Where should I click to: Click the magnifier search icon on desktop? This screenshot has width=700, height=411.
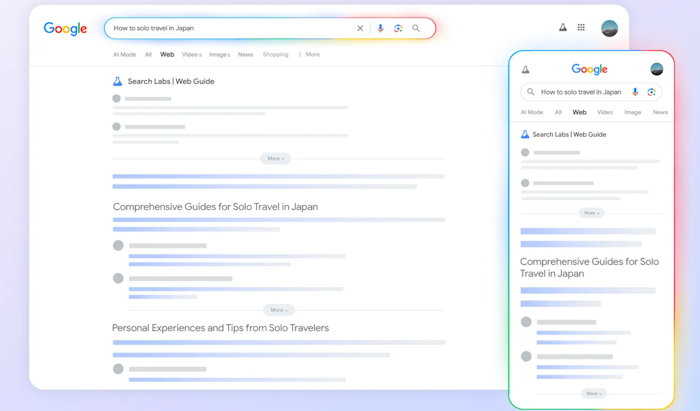(416, 28)
